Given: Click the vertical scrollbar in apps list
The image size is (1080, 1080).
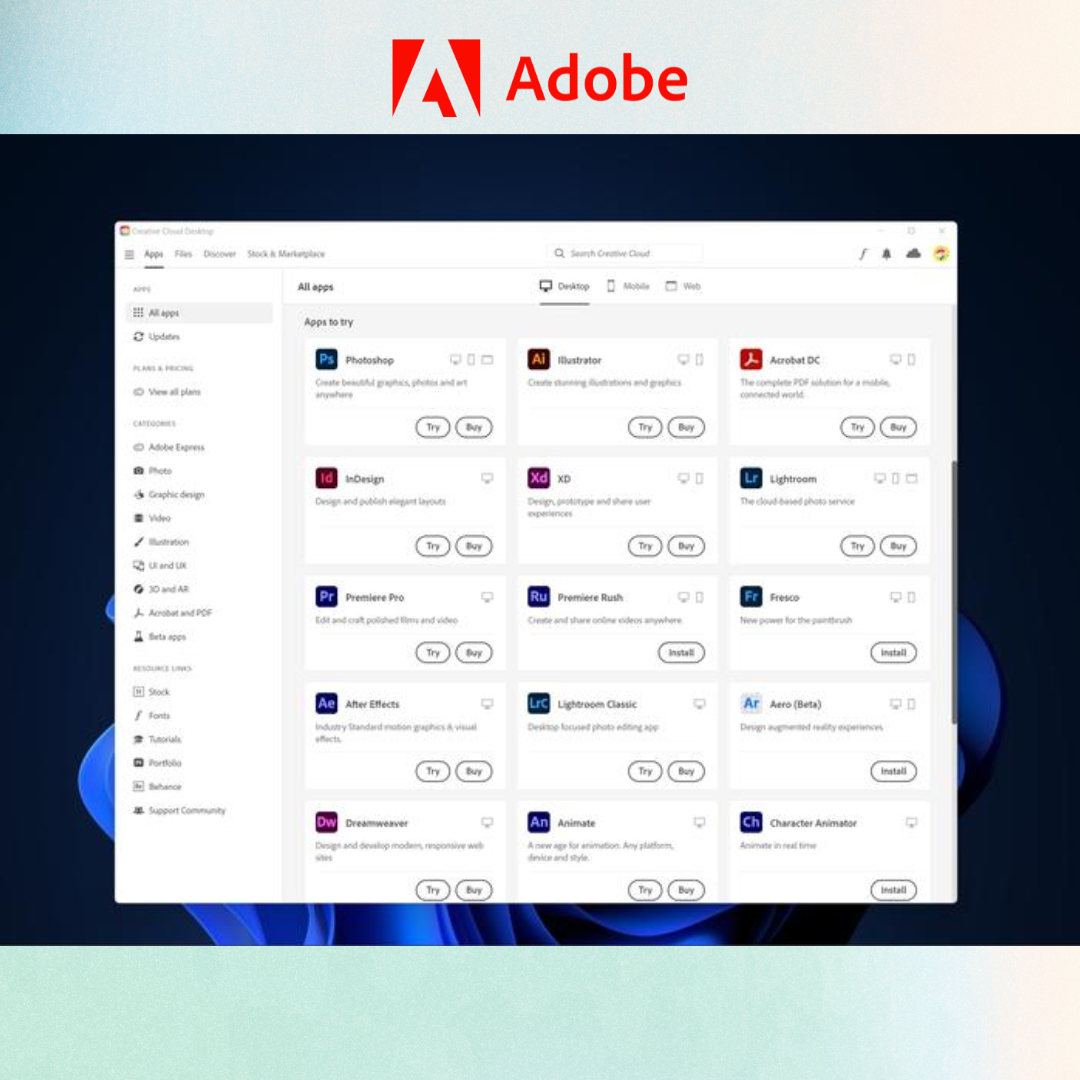Looking at the screenshot, I should pos(953,592).
